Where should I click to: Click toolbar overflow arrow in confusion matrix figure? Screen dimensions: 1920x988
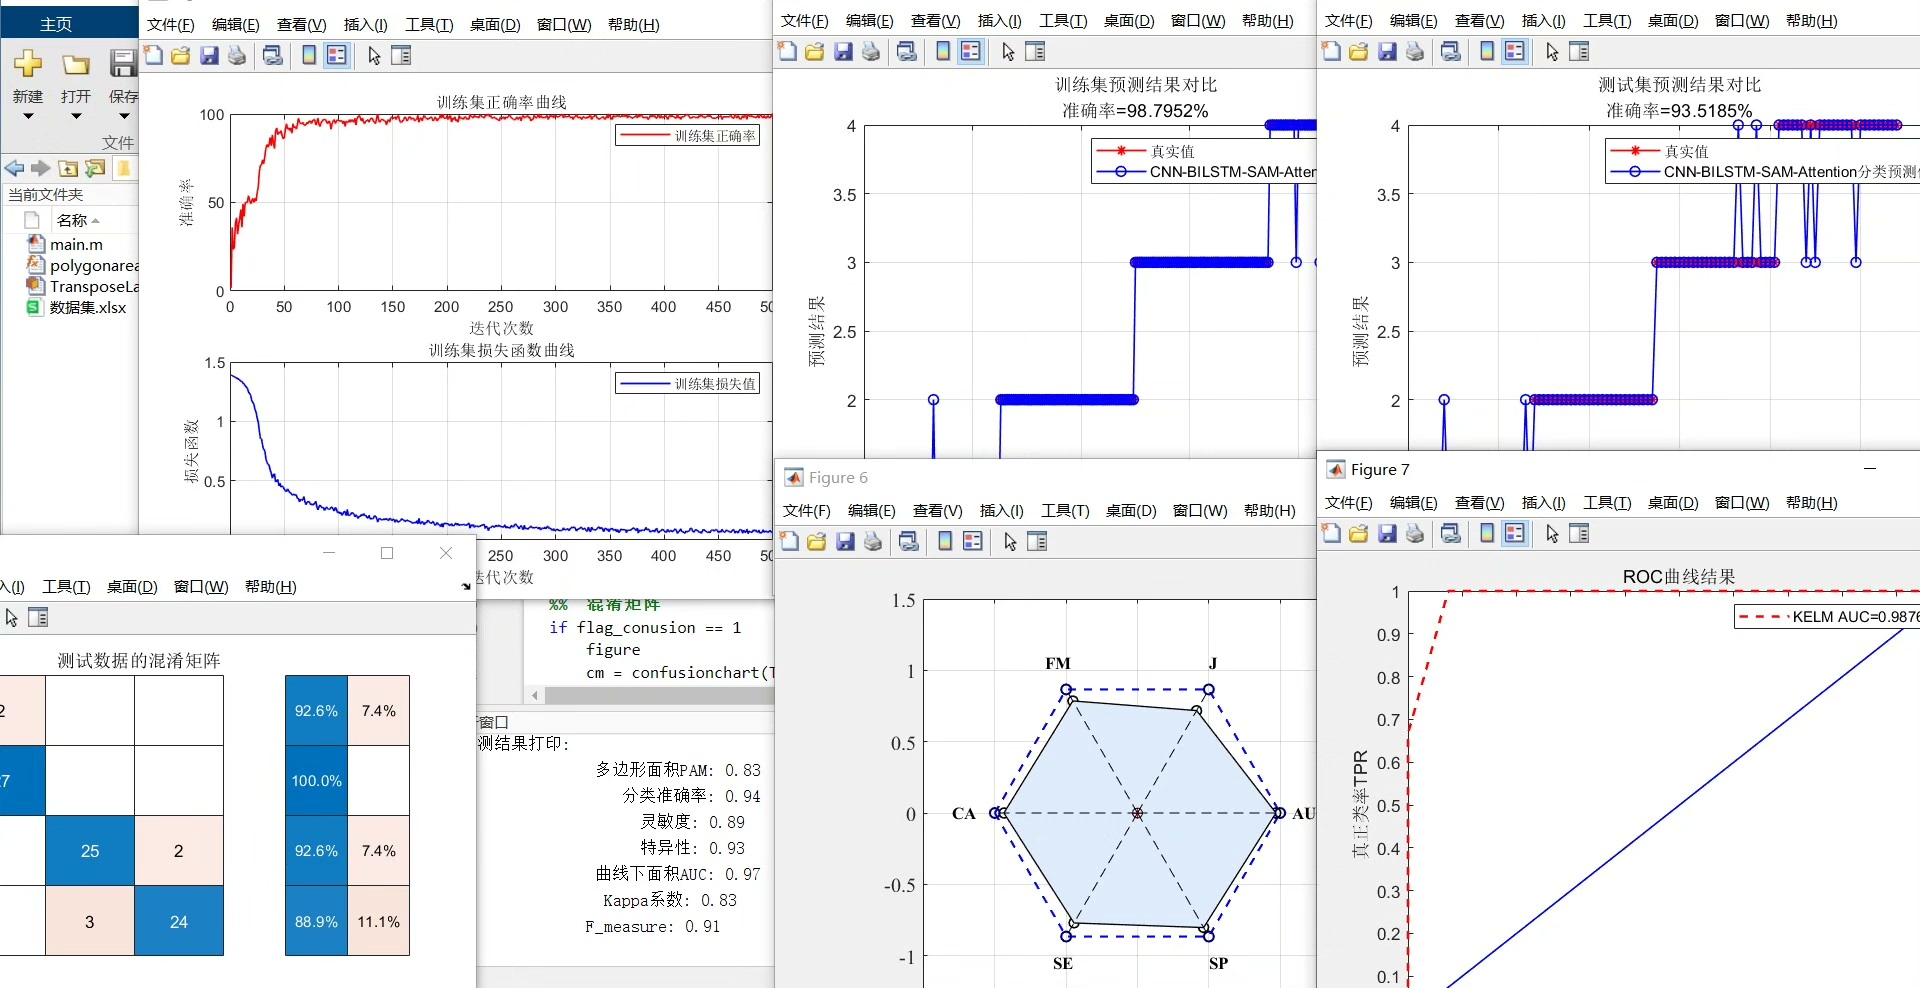tap(466, 587)
